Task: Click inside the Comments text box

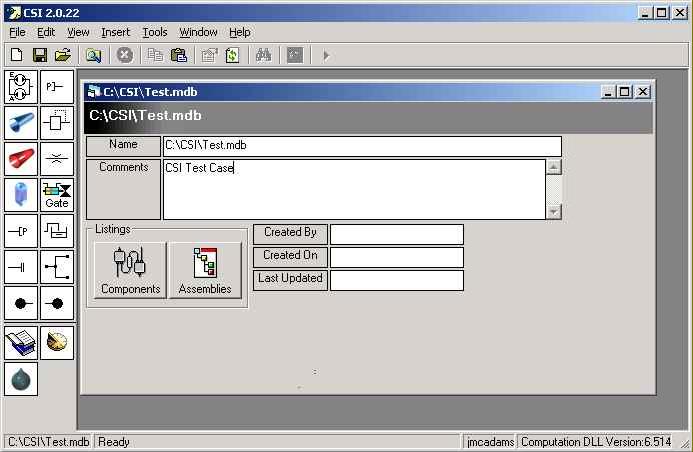Action: point(353,190)
